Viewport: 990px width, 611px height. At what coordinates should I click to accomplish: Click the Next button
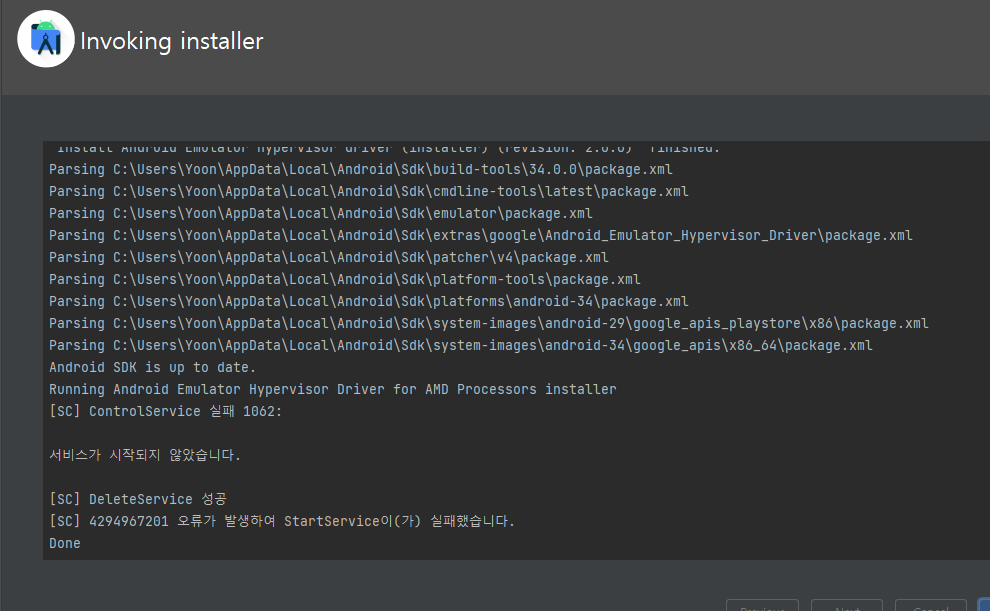click(847, 605)
